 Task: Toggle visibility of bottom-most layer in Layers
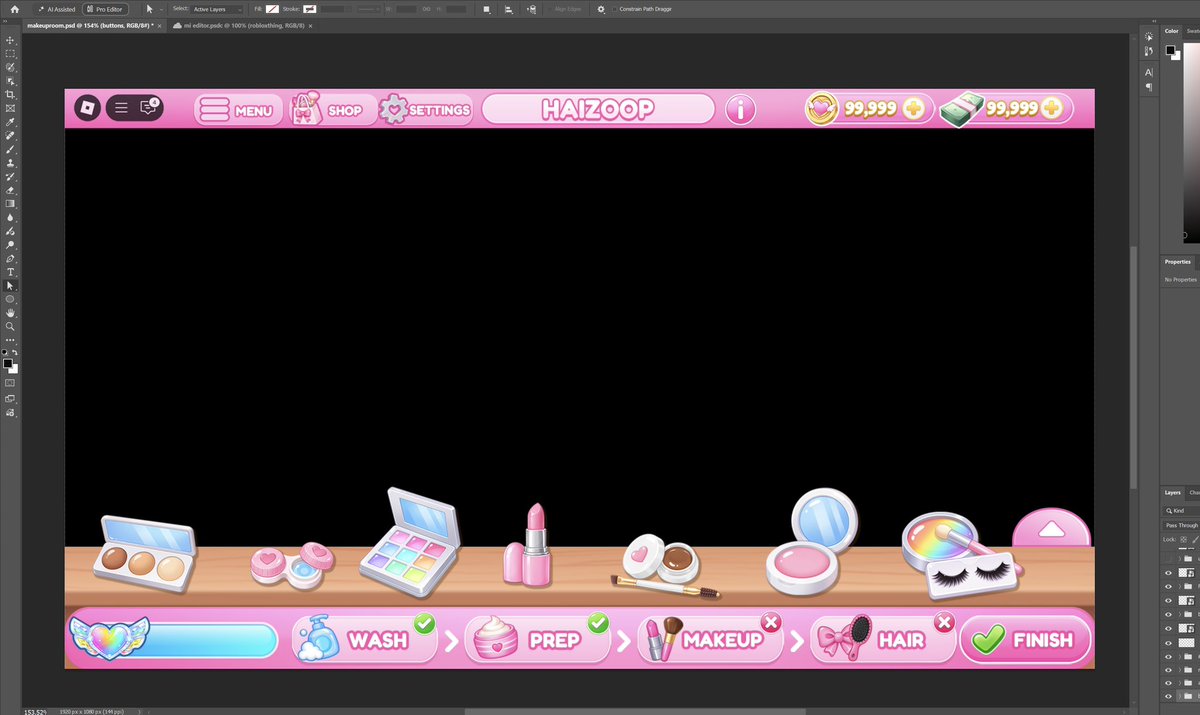[1168, 696]
